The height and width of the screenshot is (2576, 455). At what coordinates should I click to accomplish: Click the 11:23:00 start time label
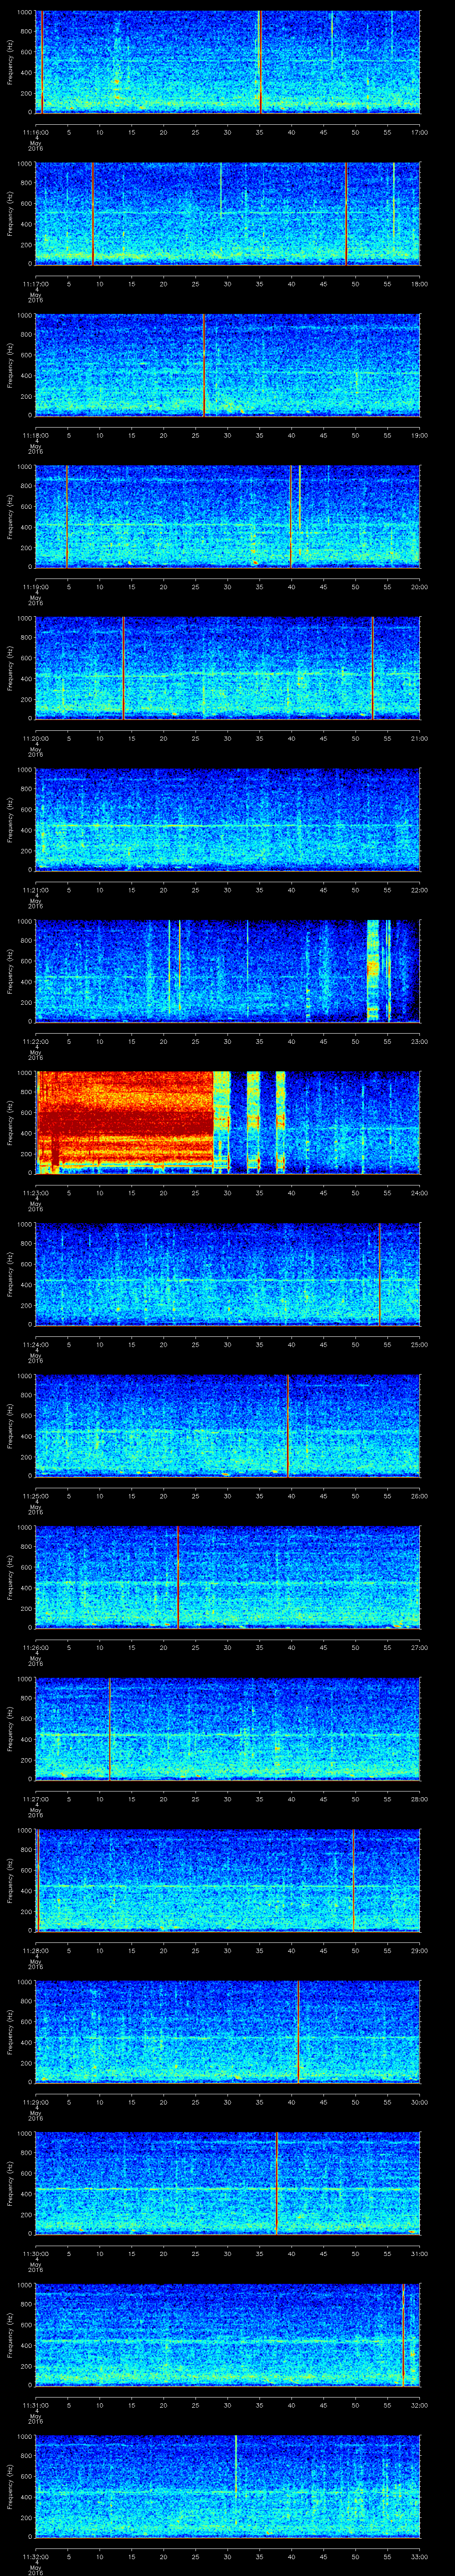coord(36,1192)
